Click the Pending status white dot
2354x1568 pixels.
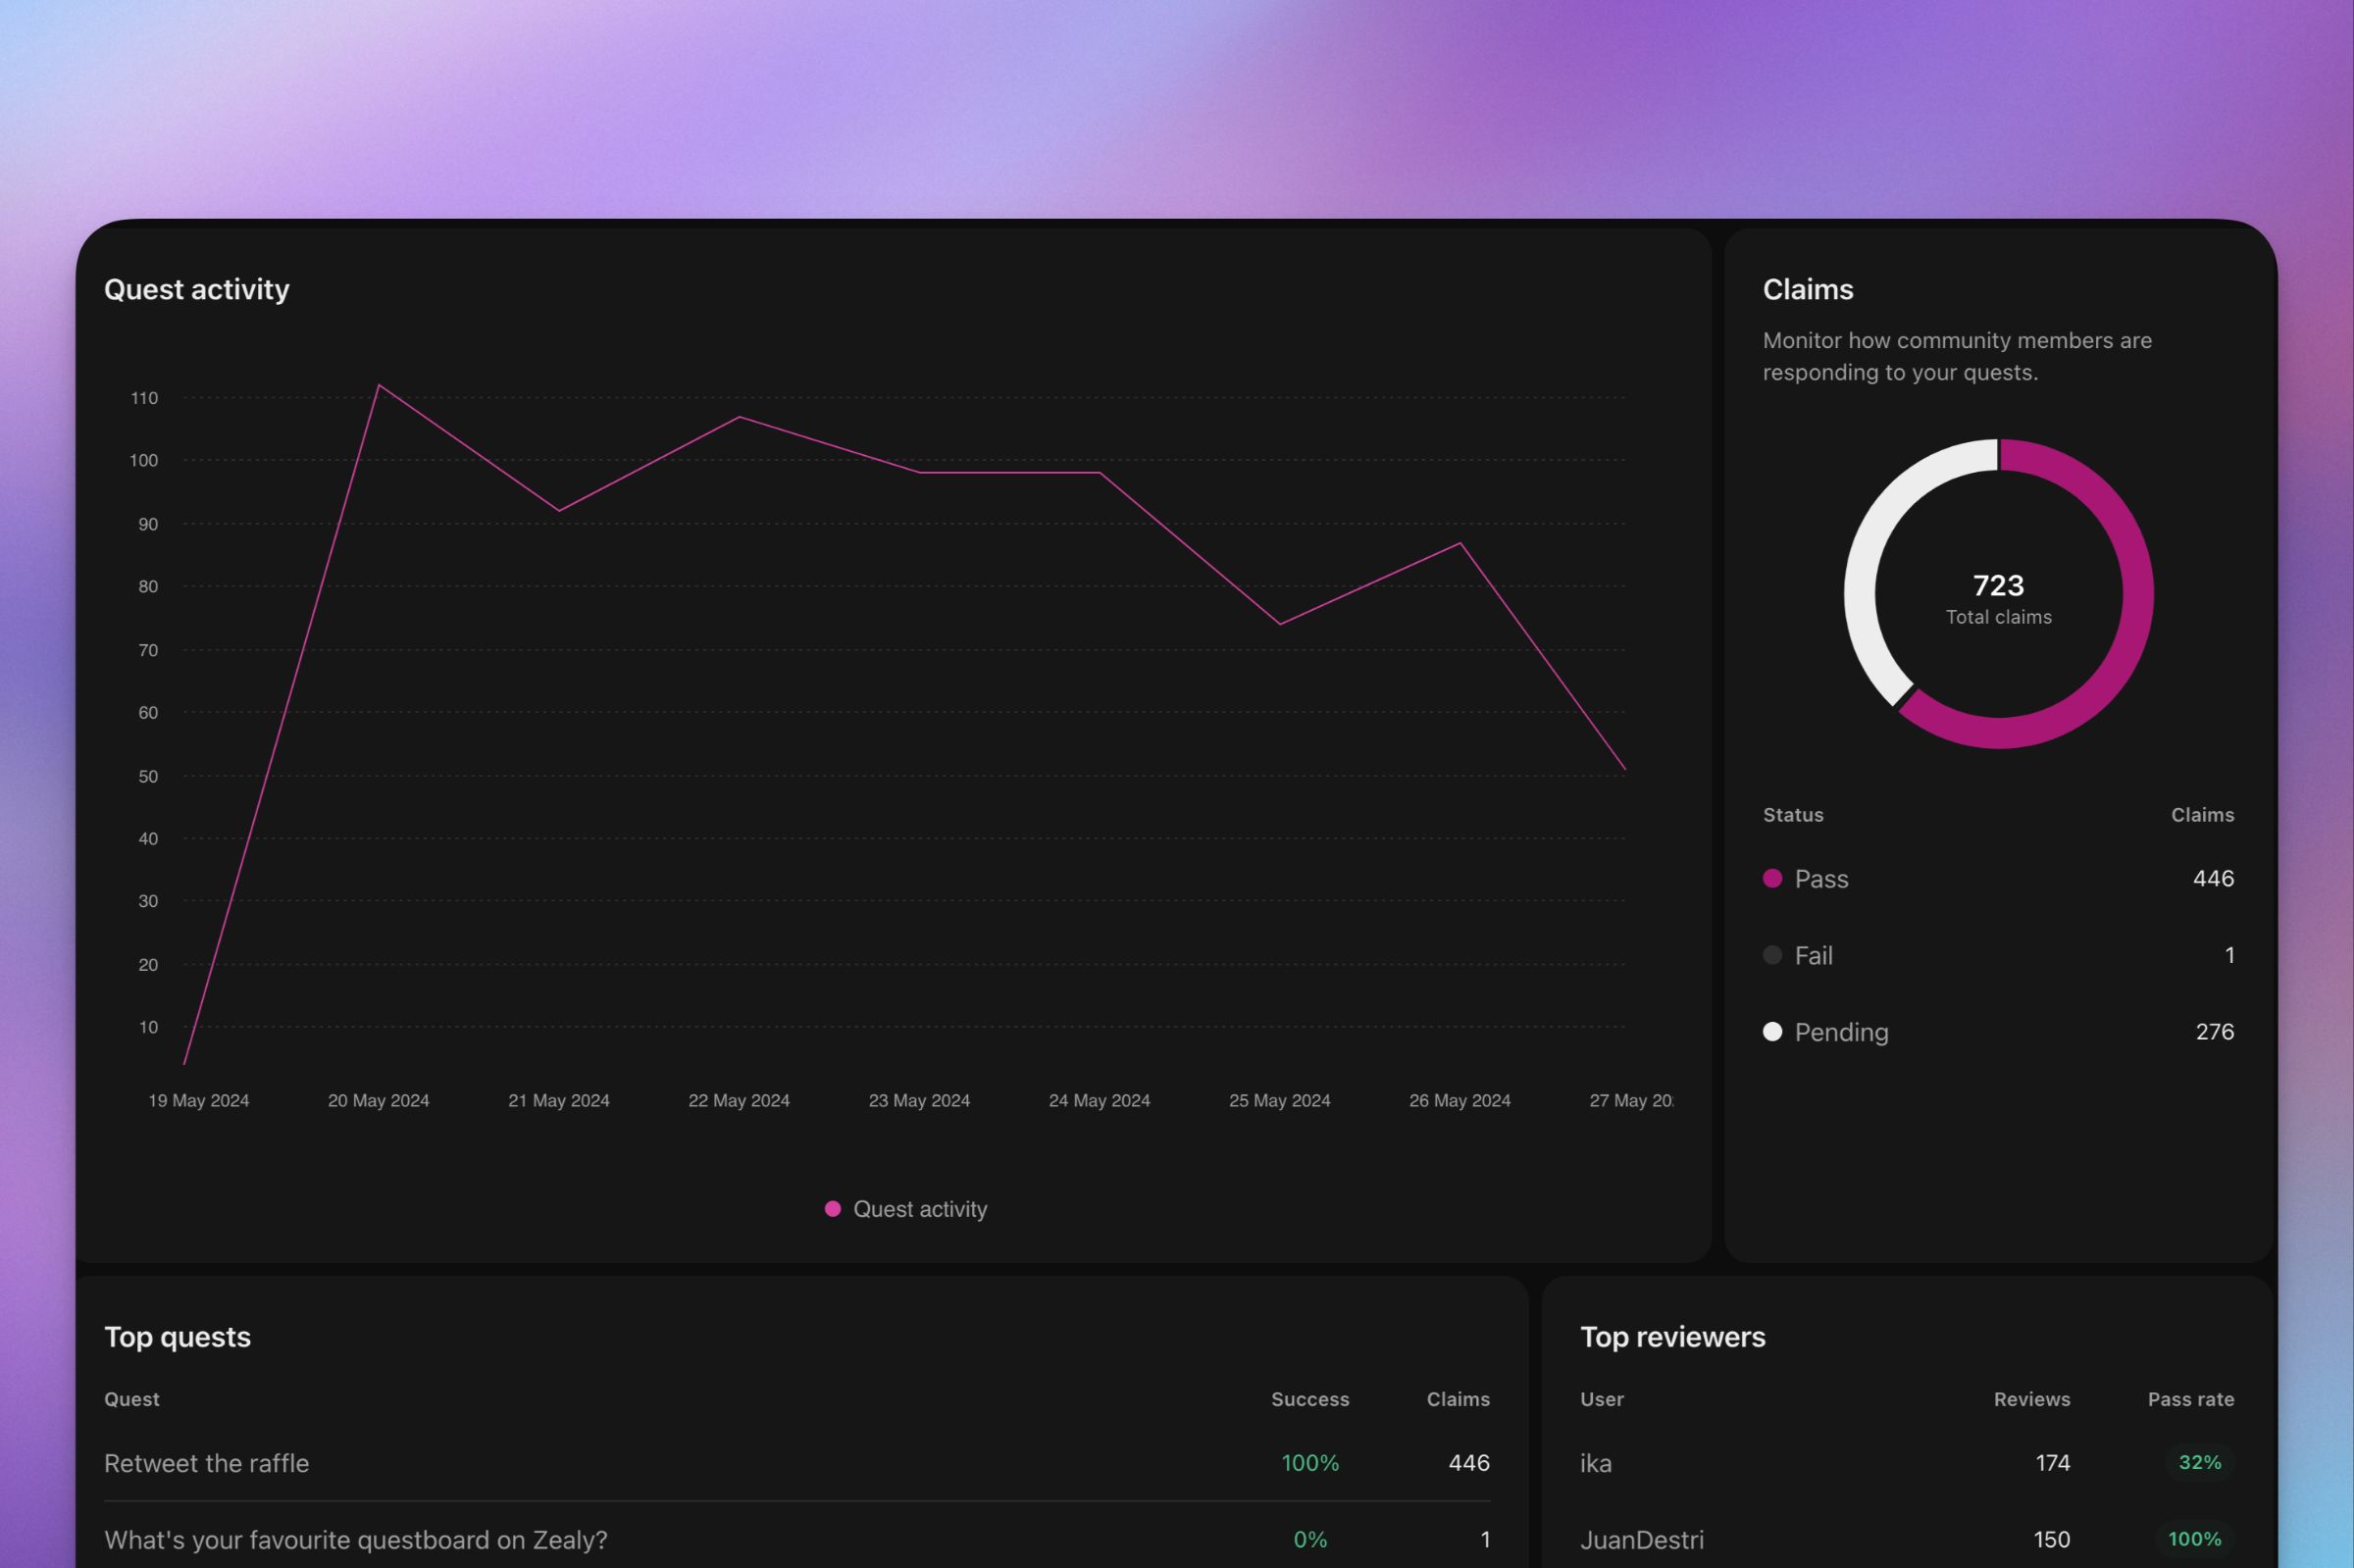tap(1772, 1031)
